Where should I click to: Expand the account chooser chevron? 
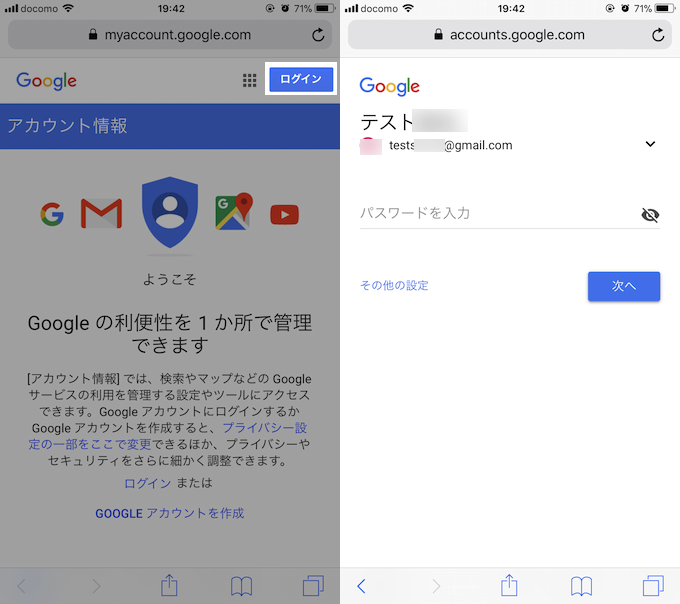point(650,144)
